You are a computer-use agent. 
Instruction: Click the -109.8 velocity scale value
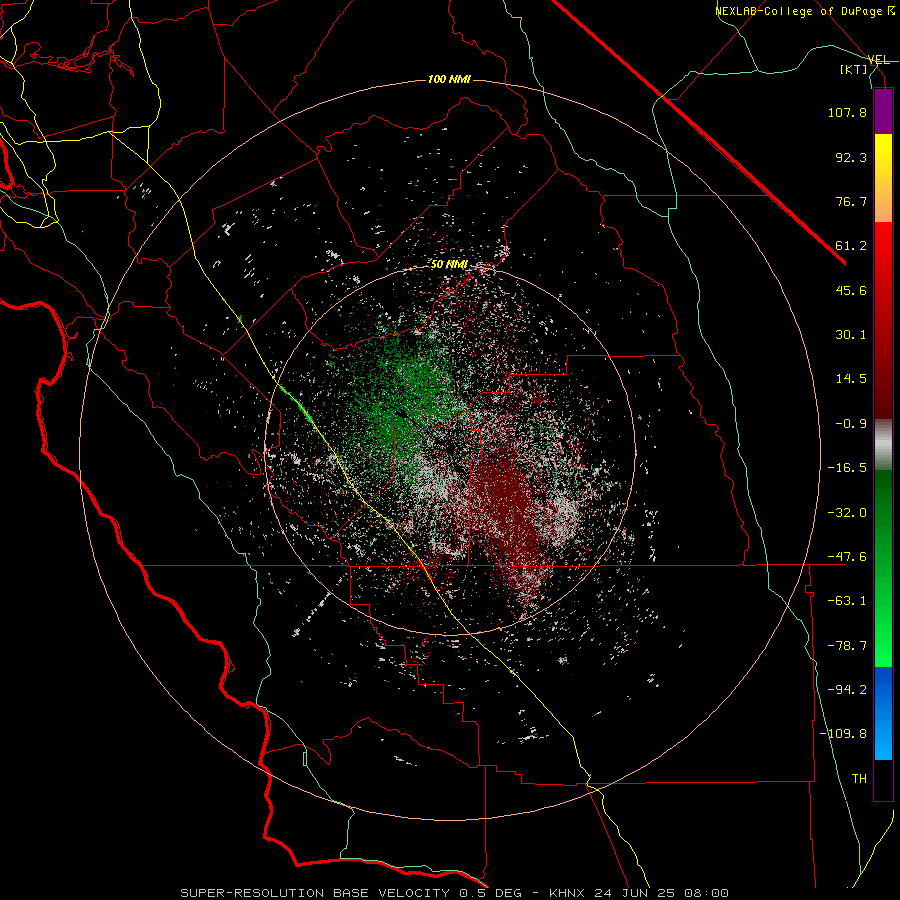click(x=843, y=734)
